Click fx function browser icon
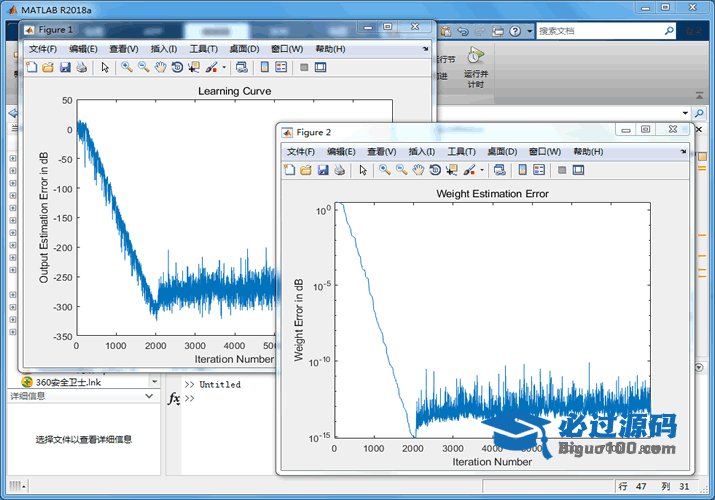The height and width of the screenshot is (500, 715). [x=174, y=398]
